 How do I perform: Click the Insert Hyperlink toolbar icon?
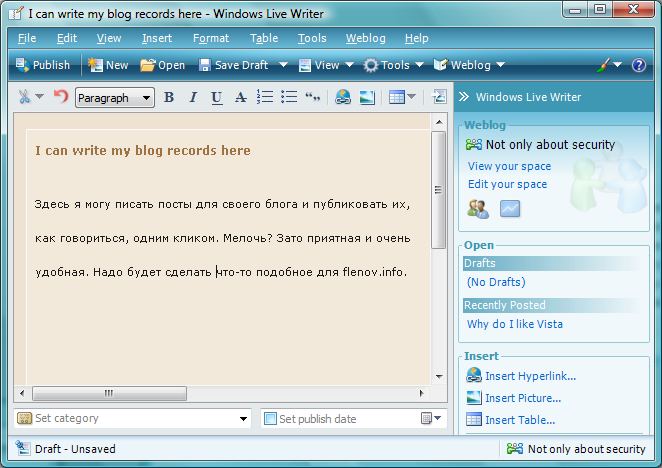342,97
